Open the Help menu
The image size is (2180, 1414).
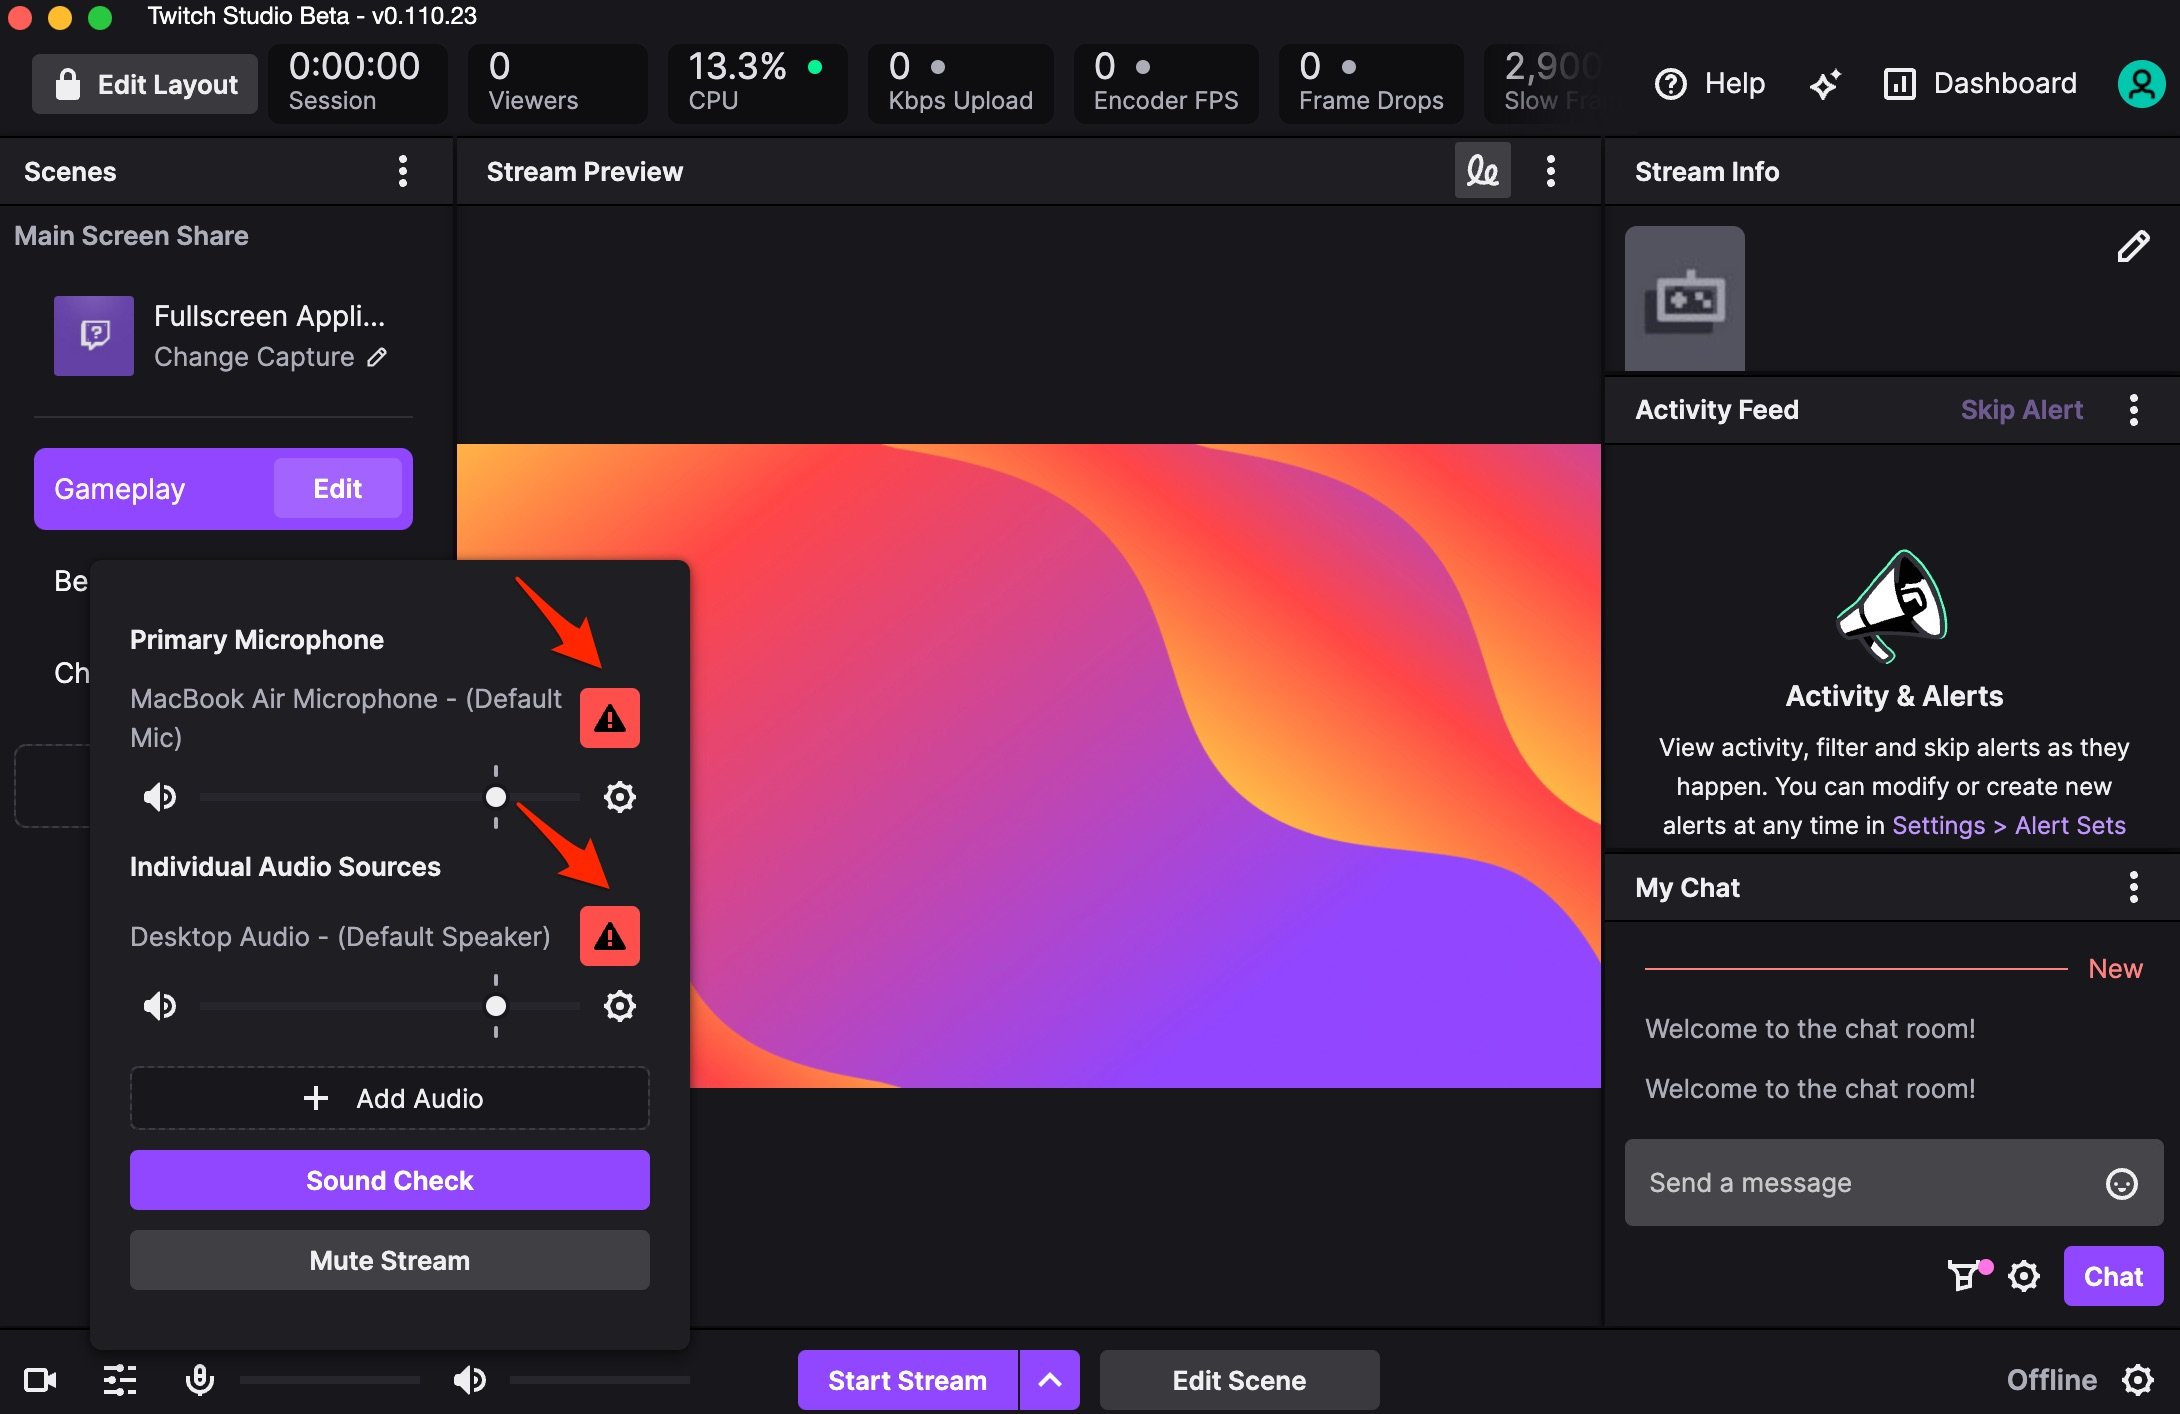(x=1711, y=84)
